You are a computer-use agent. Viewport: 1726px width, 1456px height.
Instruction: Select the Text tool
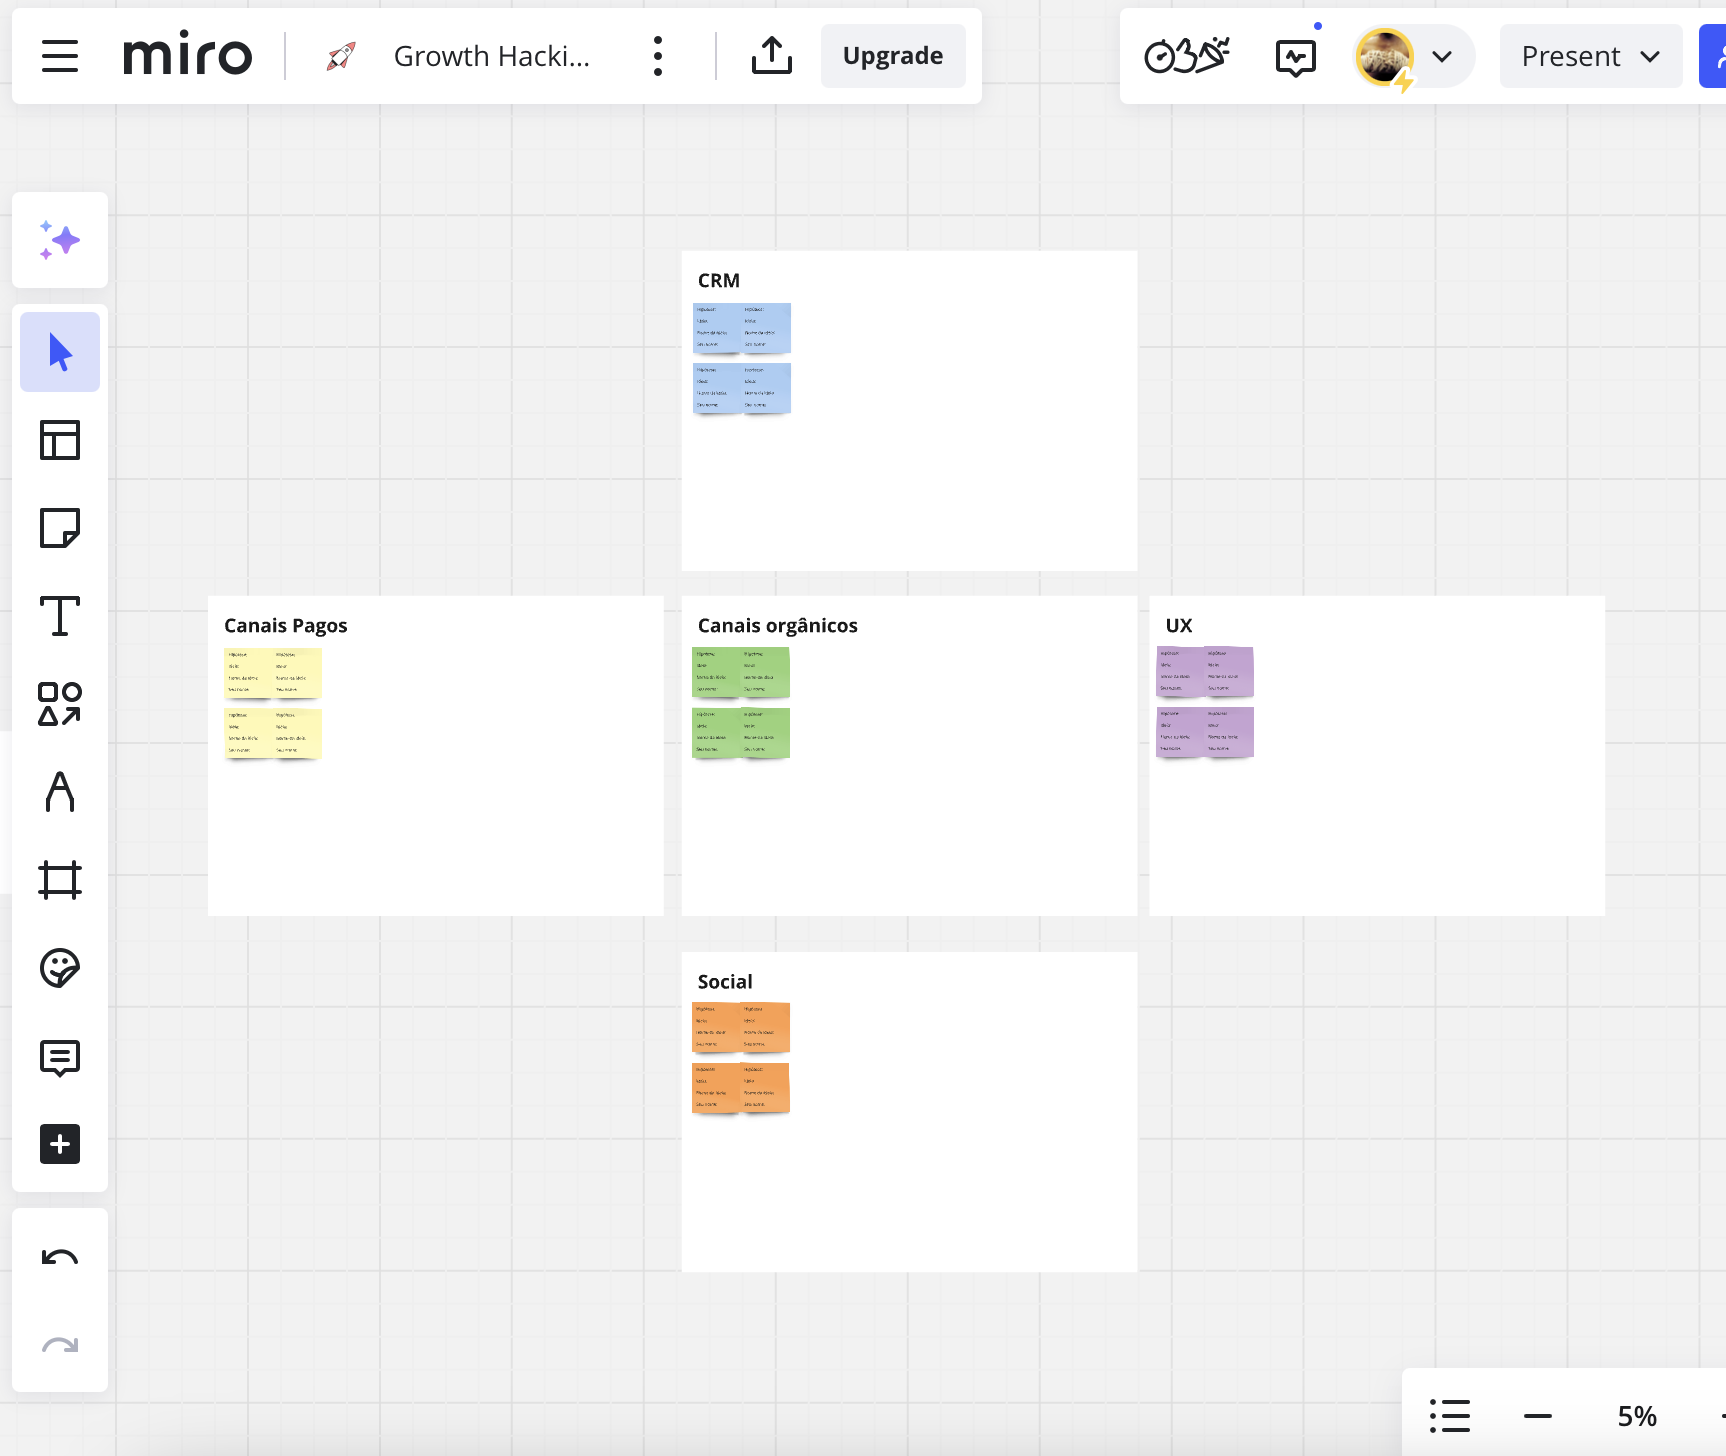click(60, 616)
